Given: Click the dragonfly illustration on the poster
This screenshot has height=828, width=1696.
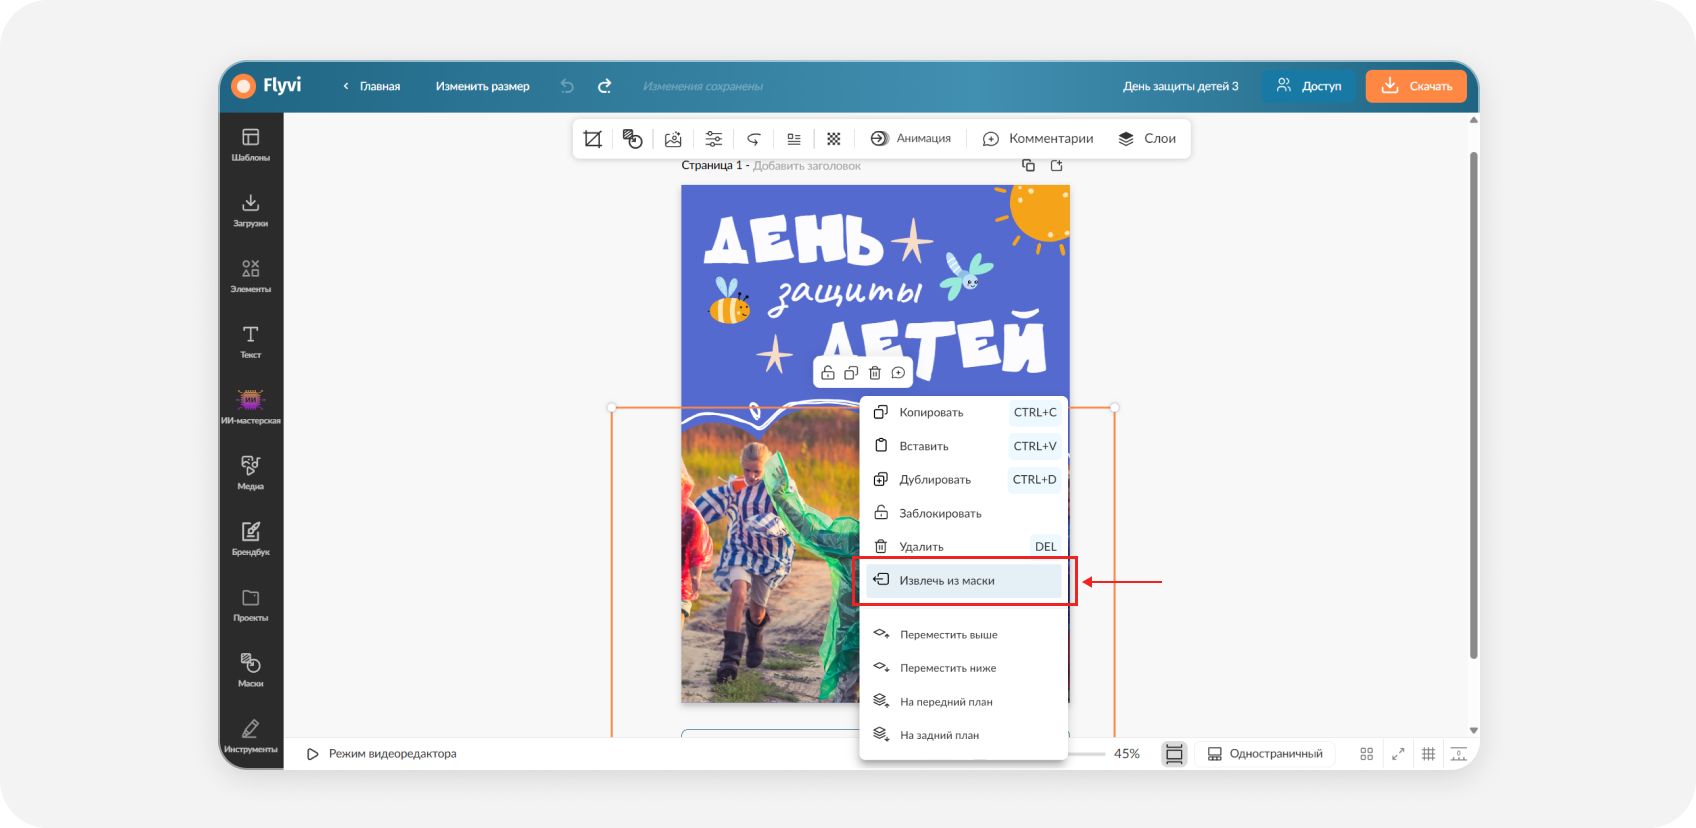Looking at the screenshot, I should (965, 276).
